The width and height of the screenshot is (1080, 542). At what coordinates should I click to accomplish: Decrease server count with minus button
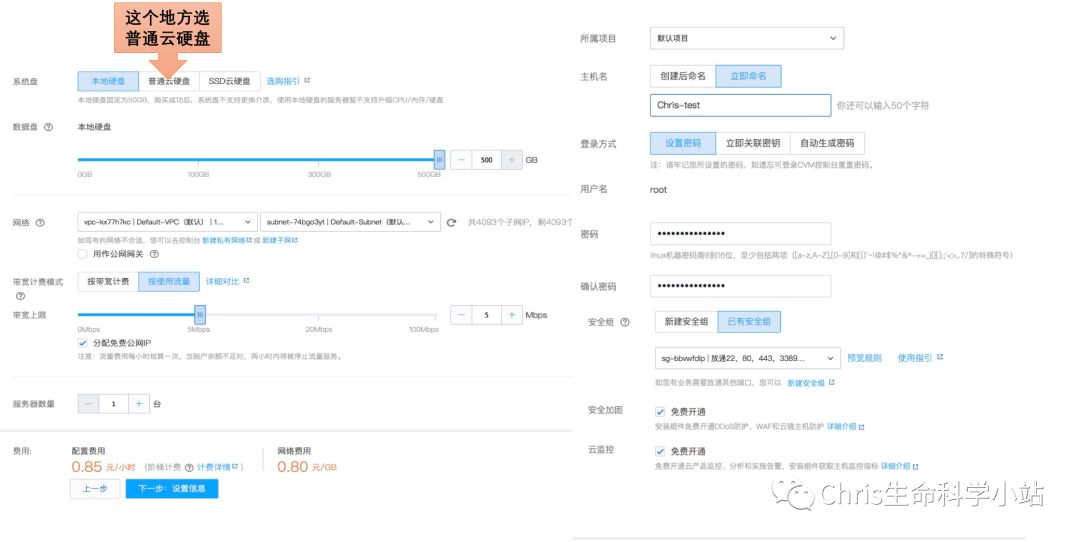point(88,404)
